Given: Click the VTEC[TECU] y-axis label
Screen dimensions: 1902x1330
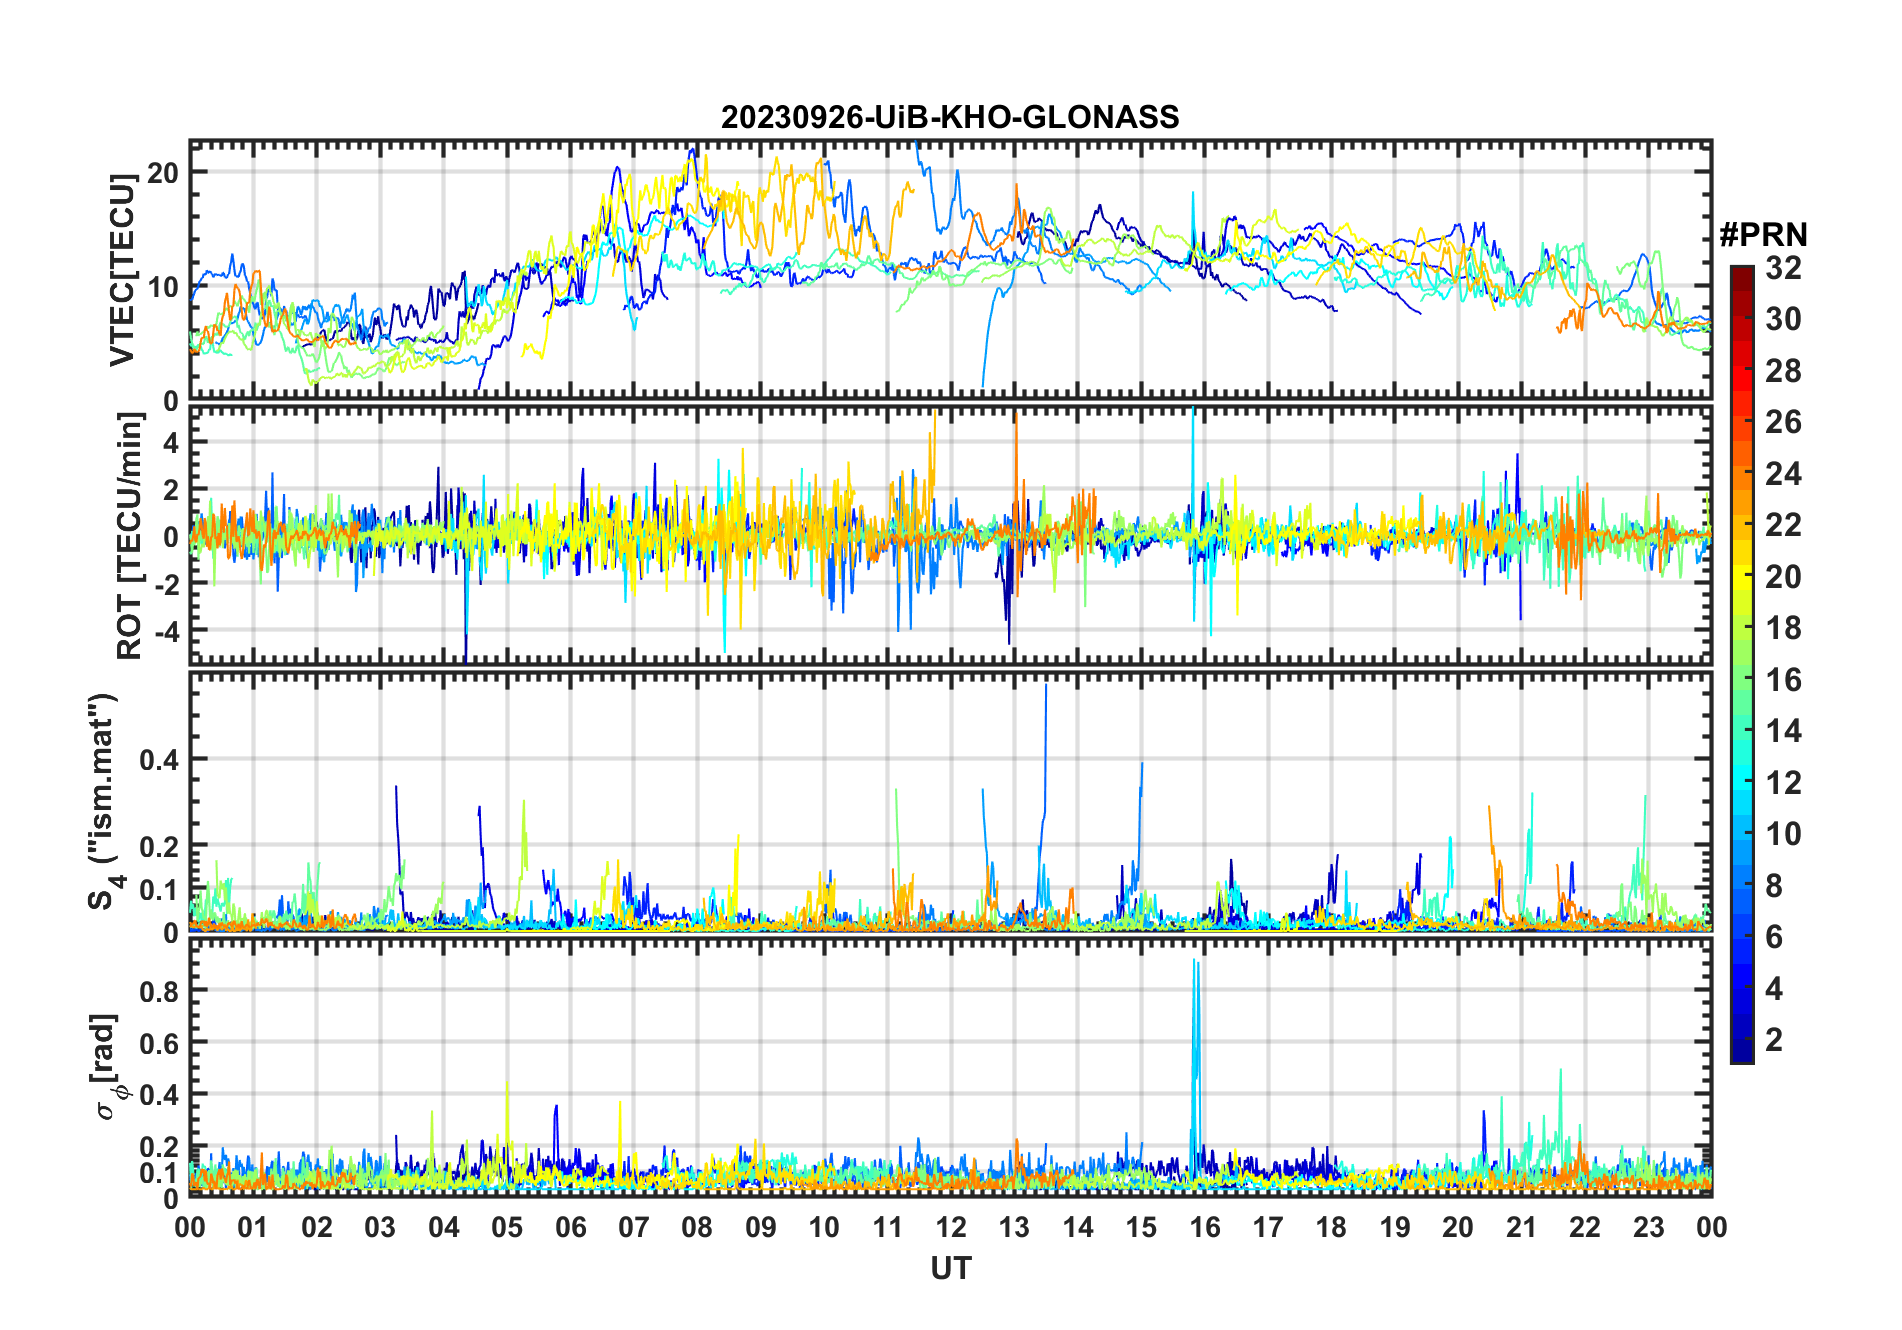Looking at the screenshot, I should (122, 270).
